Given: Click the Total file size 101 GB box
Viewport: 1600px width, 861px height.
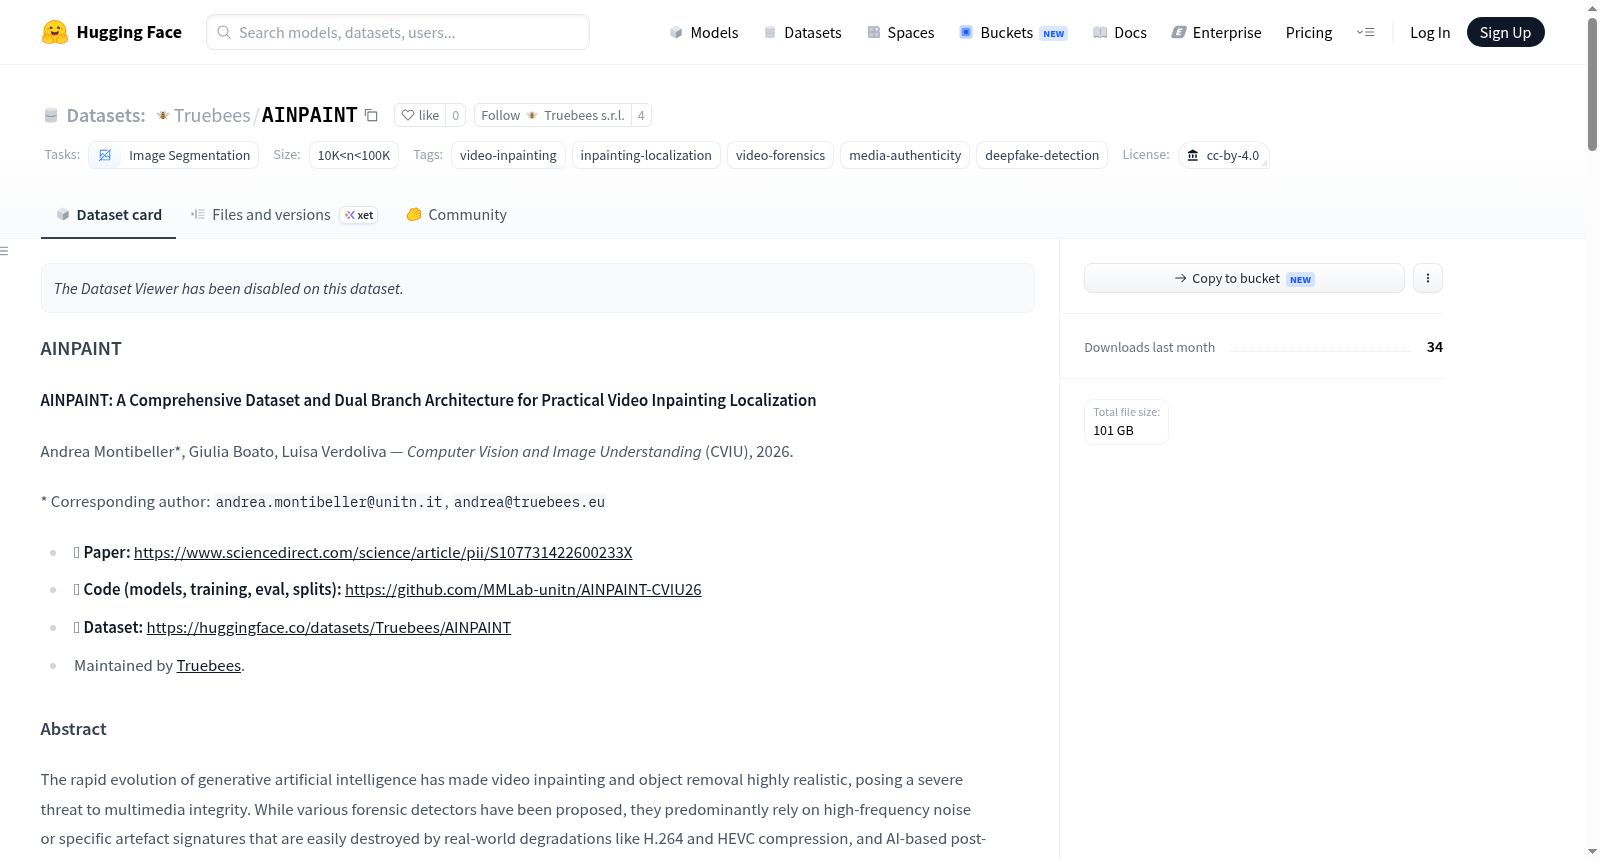Looking at the screenshot, I should point(1126,421).
